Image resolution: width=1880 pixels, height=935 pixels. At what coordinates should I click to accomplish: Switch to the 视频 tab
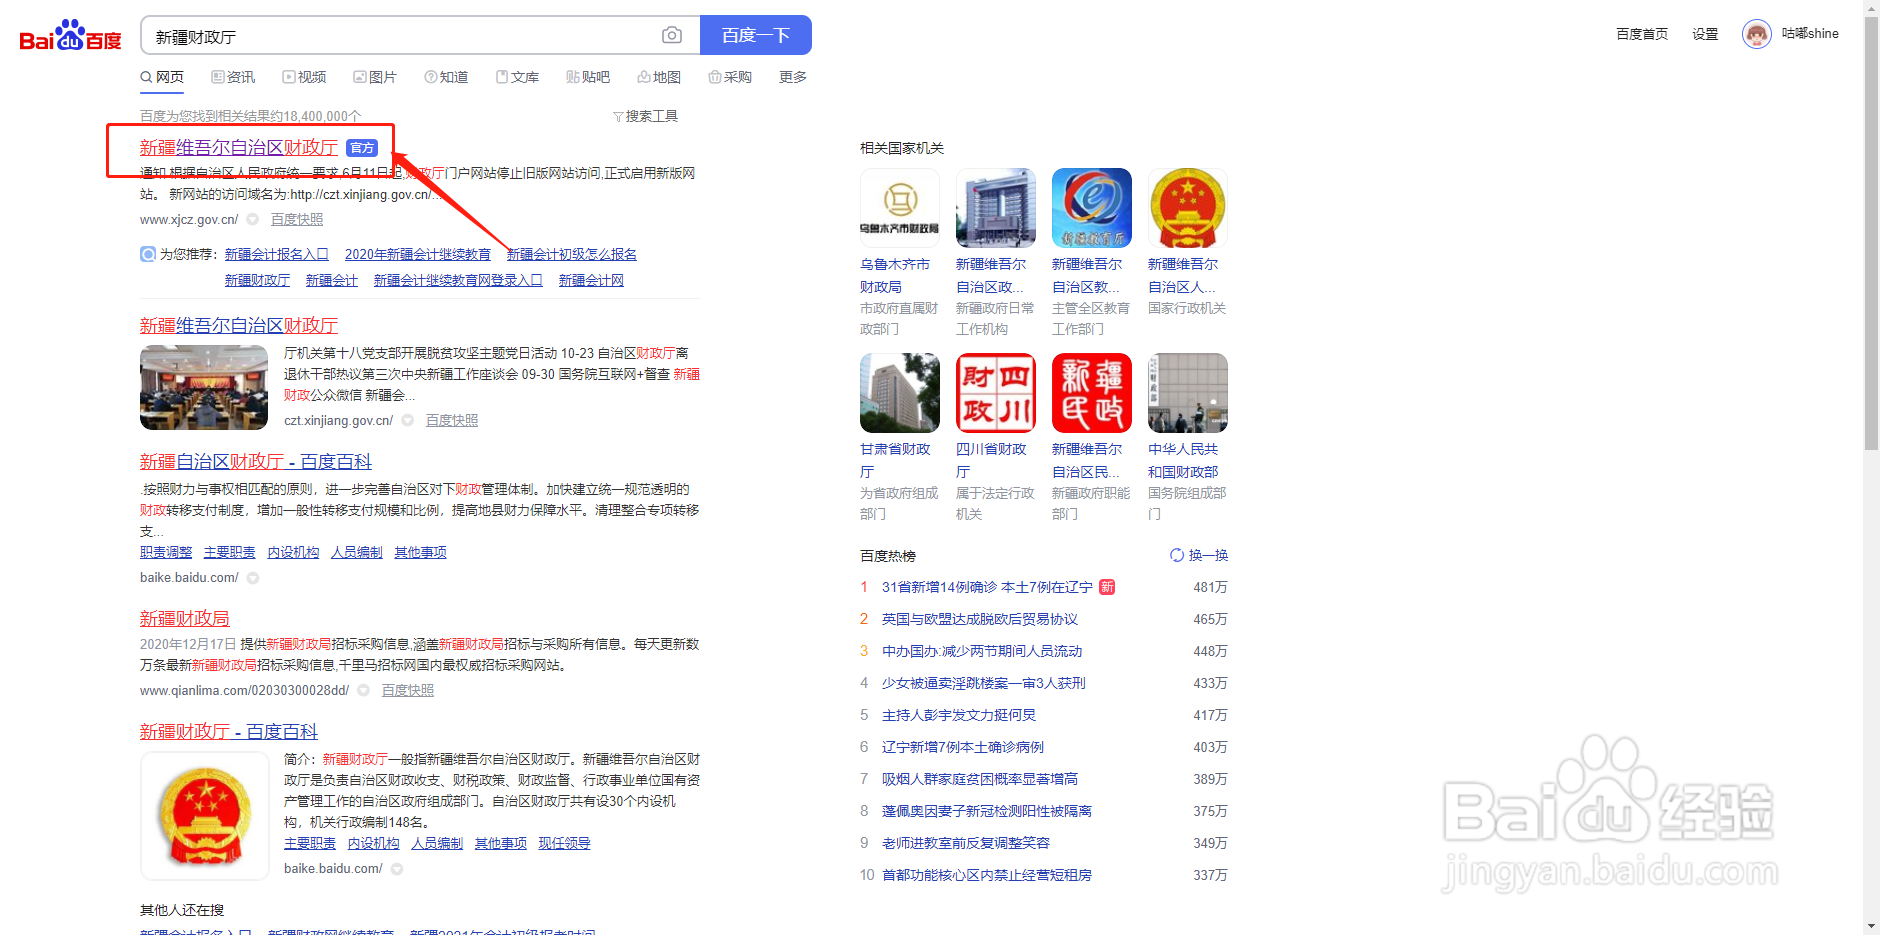click(x=304, y=77)
